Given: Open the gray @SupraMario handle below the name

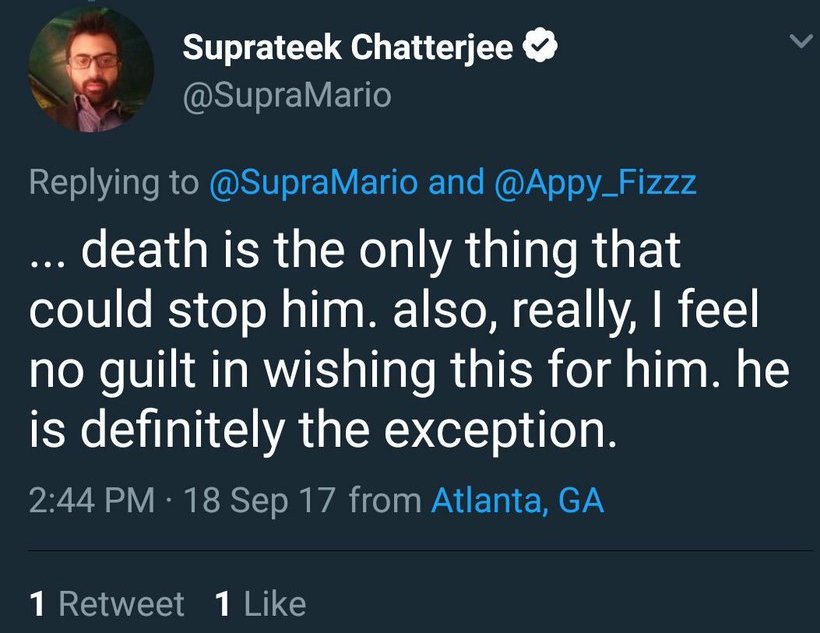Looking at the screenshot, I should tap(287, 95).
